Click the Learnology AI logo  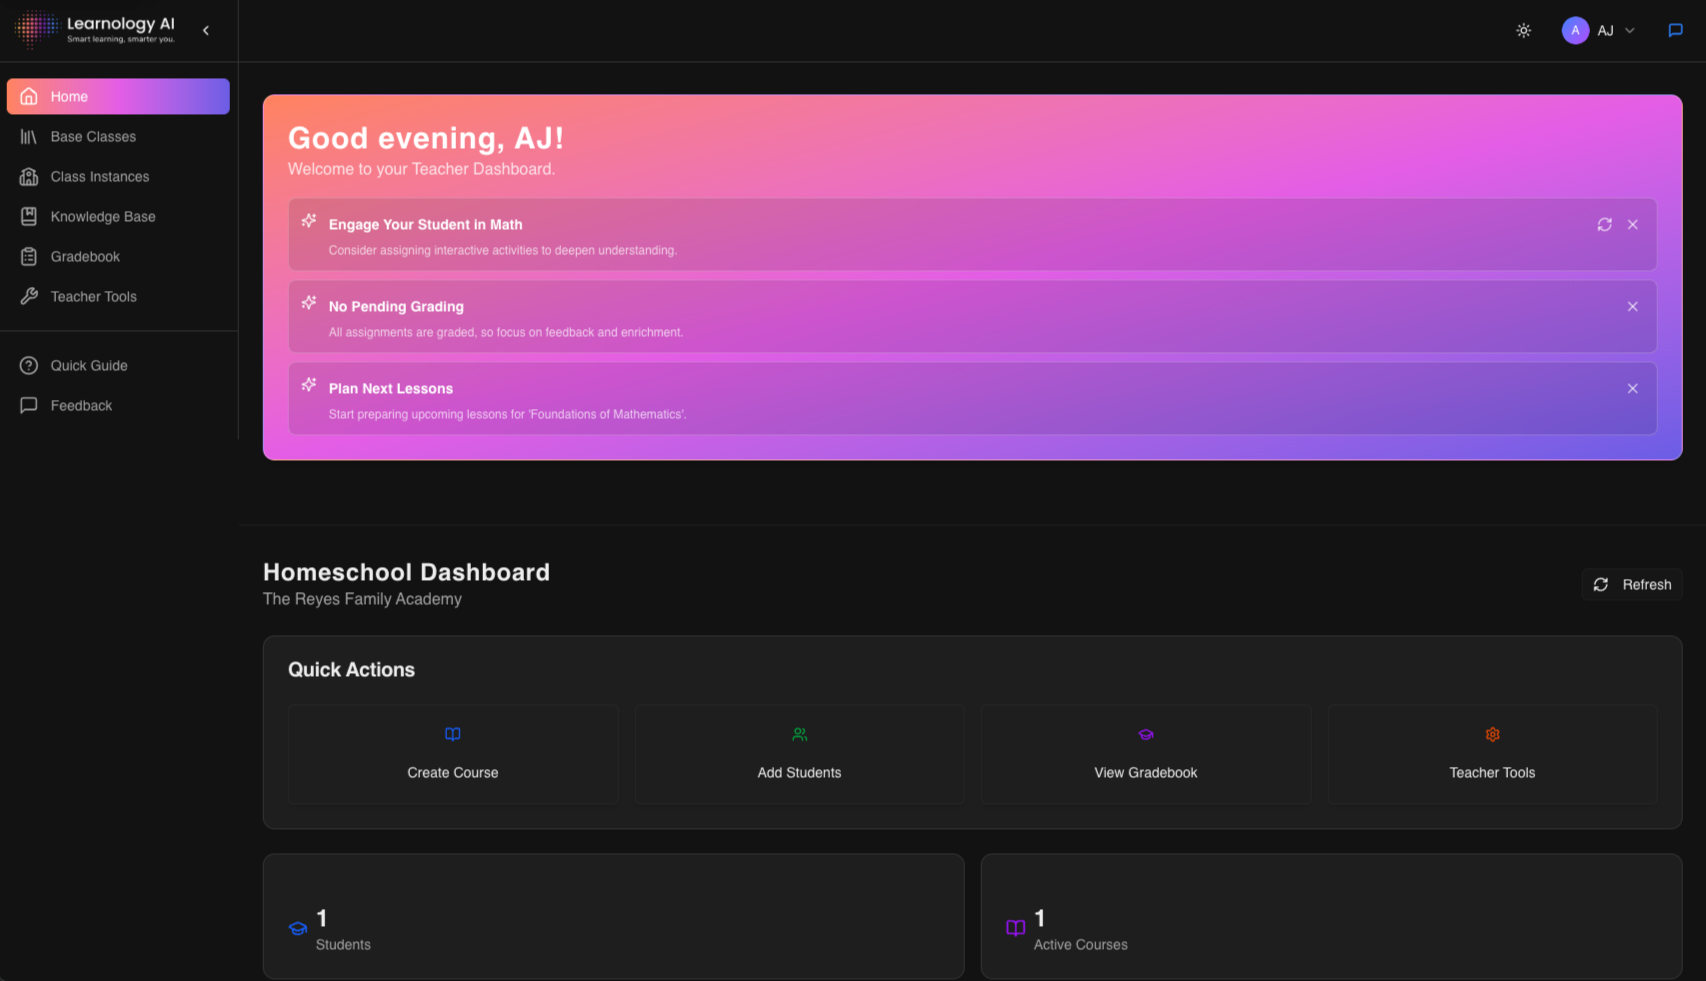(95, 29)
